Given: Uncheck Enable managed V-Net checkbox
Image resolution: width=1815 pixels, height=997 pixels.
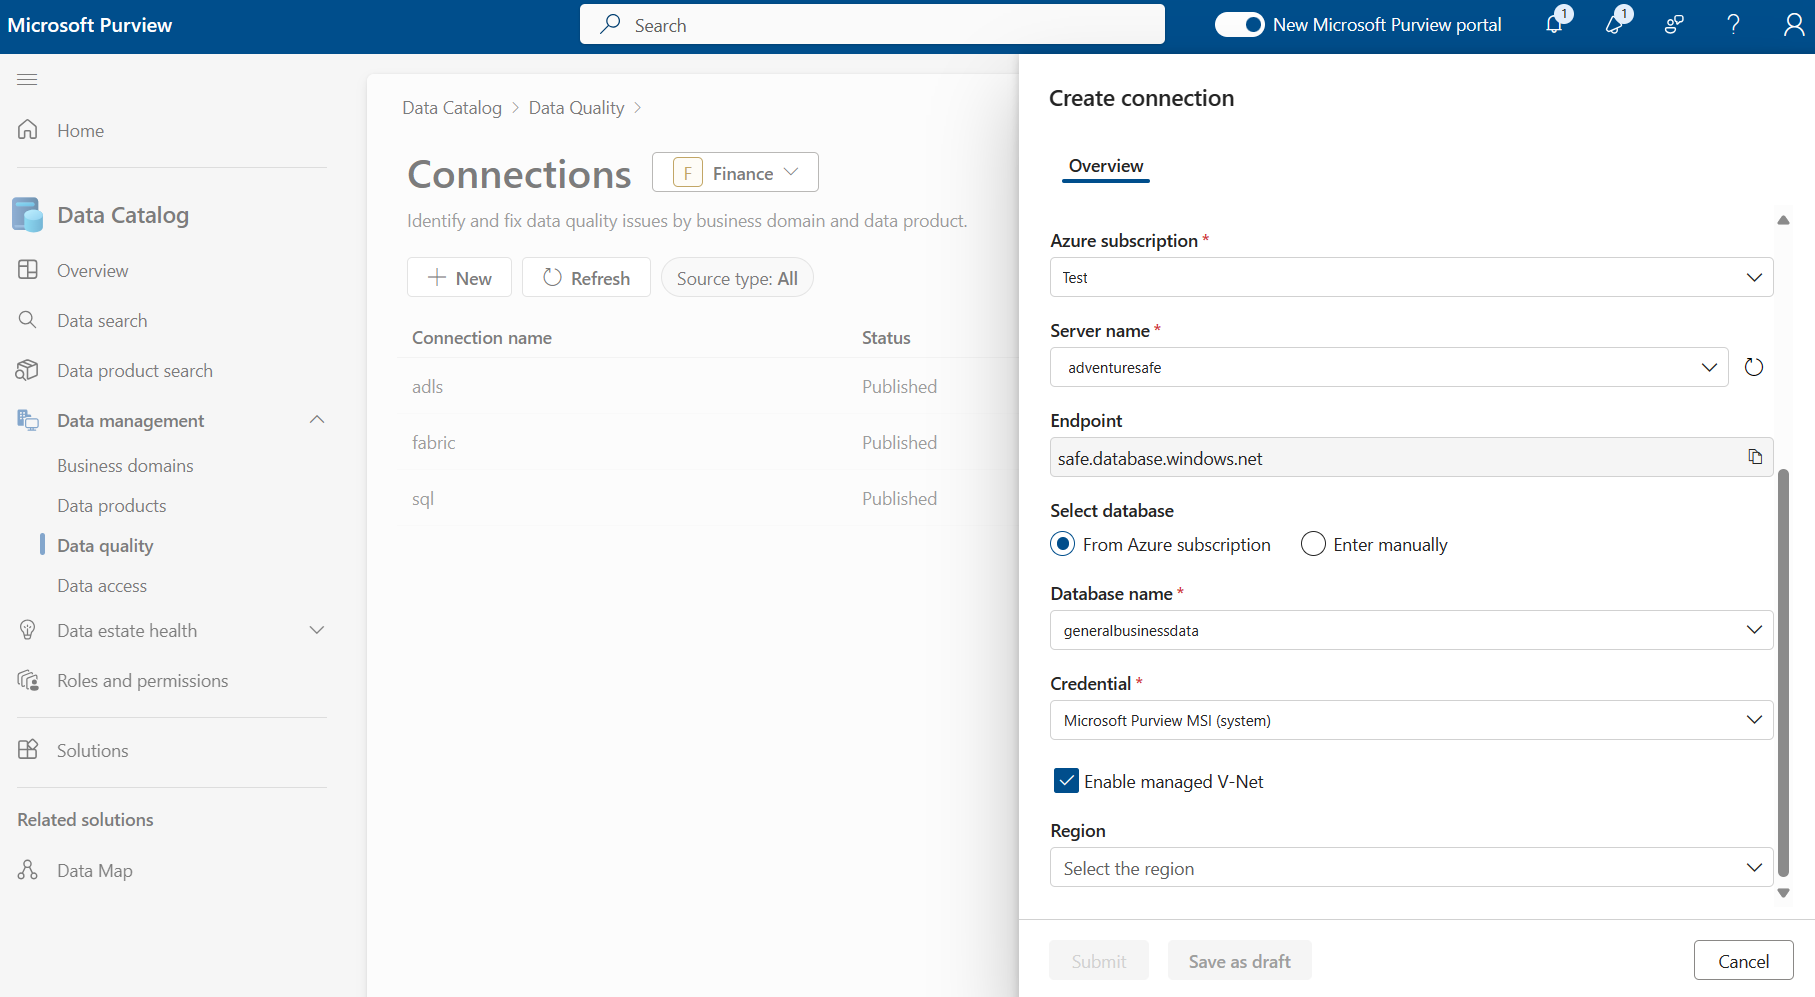Looking at the screenshot, I should 1066,781.
